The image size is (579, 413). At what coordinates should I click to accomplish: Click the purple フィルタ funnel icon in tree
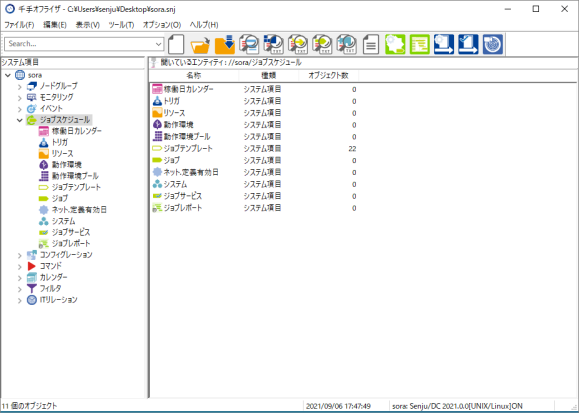point(32,289)
